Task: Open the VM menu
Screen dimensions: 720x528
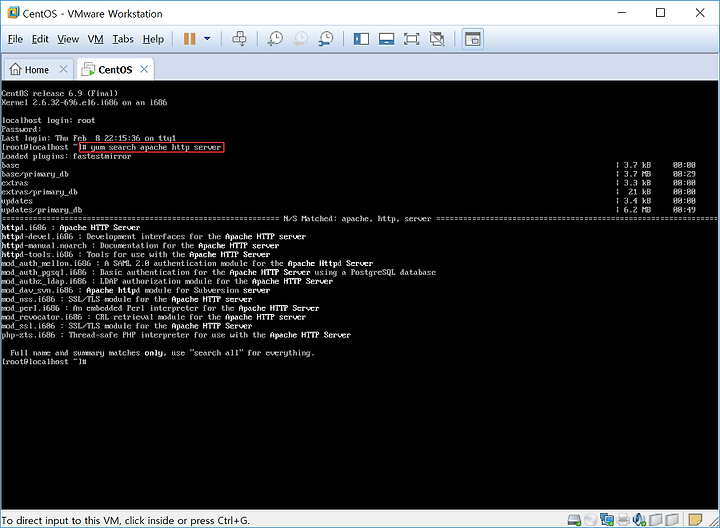Action: [96, 39]
